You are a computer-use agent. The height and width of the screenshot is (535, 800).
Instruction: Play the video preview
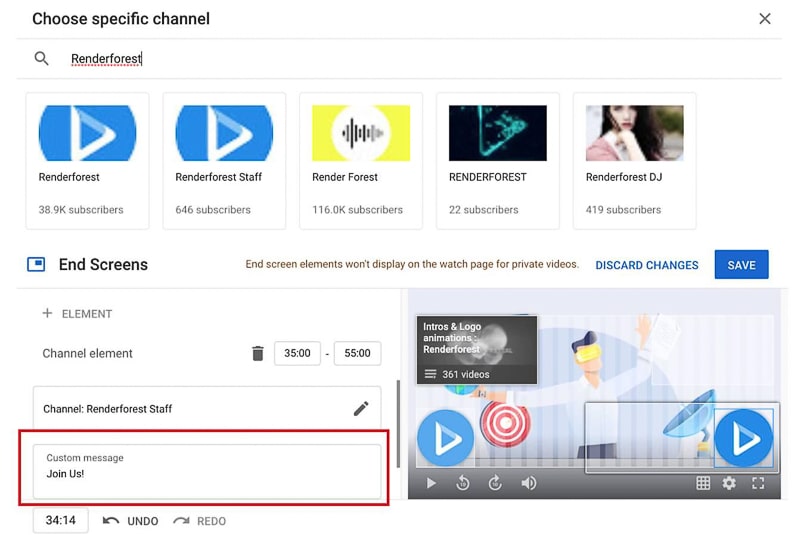click(431, 483)
